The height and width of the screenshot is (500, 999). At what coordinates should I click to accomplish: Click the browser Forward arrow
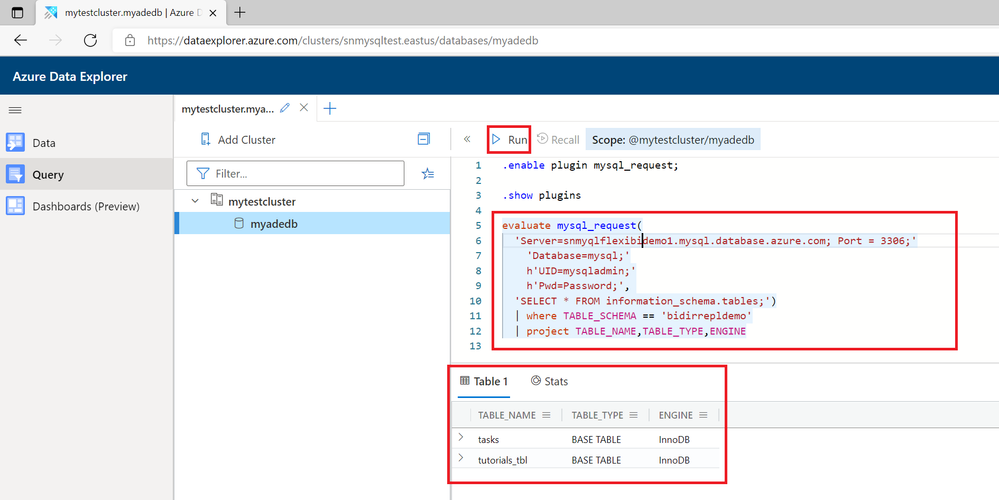point(56,40)
